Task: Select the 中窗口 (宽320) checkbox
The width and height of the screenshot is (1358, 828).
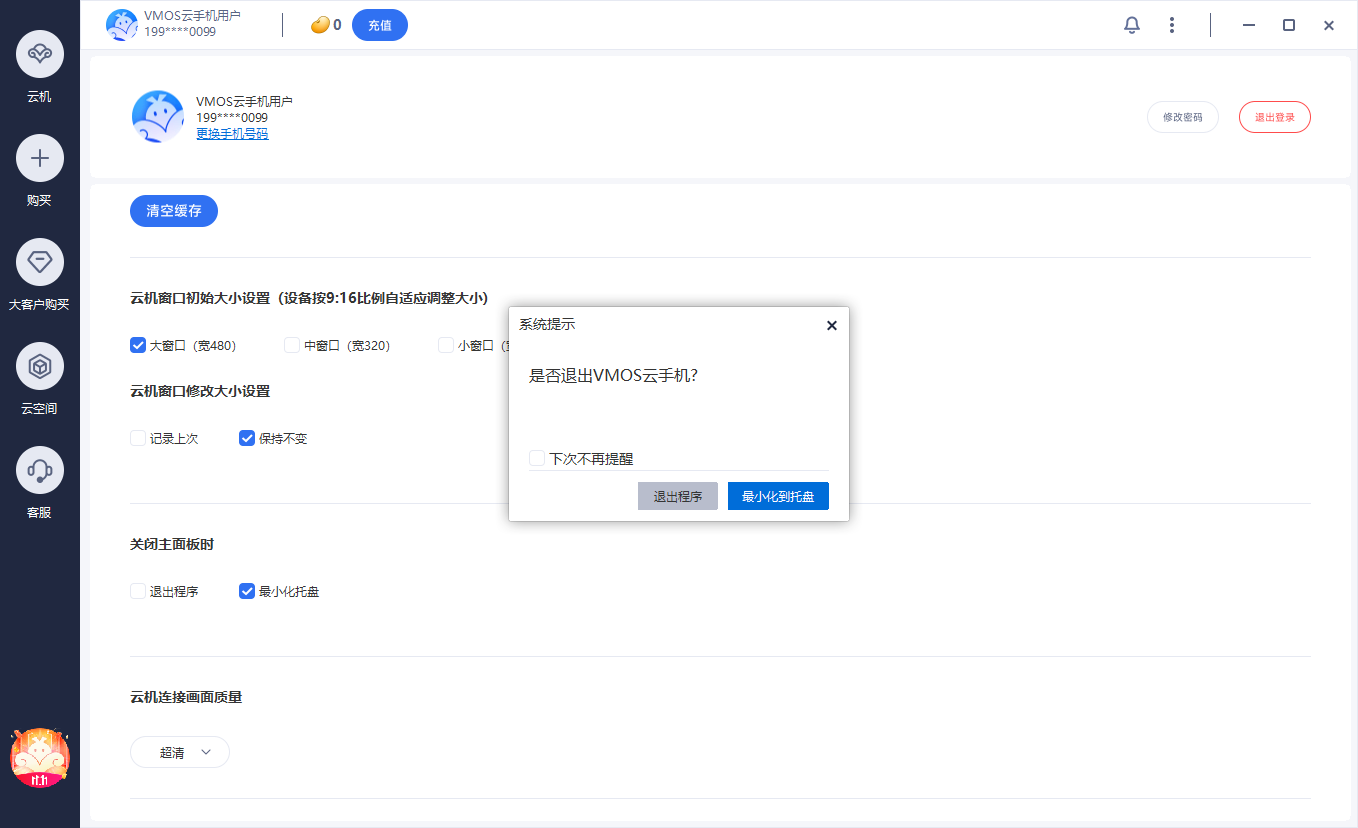Action: pos(292,345)
